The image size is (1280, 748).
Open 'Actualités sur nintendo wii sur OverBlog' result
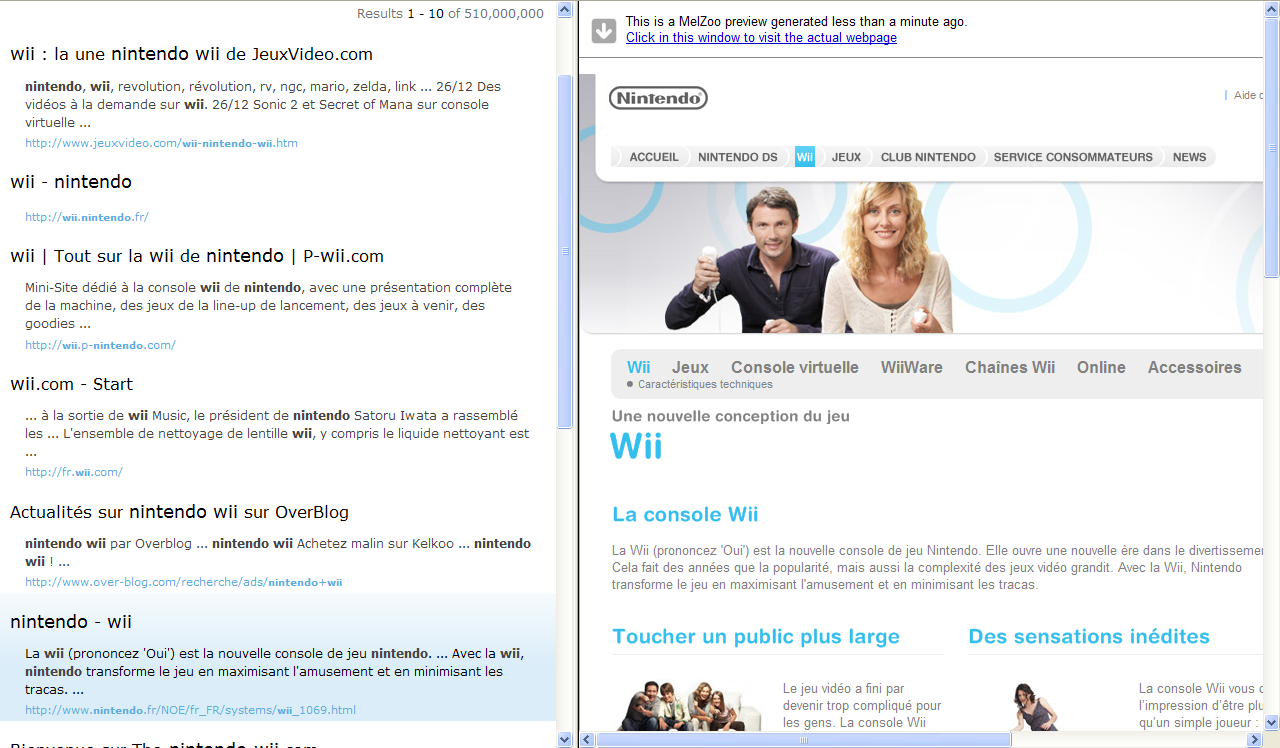pyautogui.click(x=180, y=512)
